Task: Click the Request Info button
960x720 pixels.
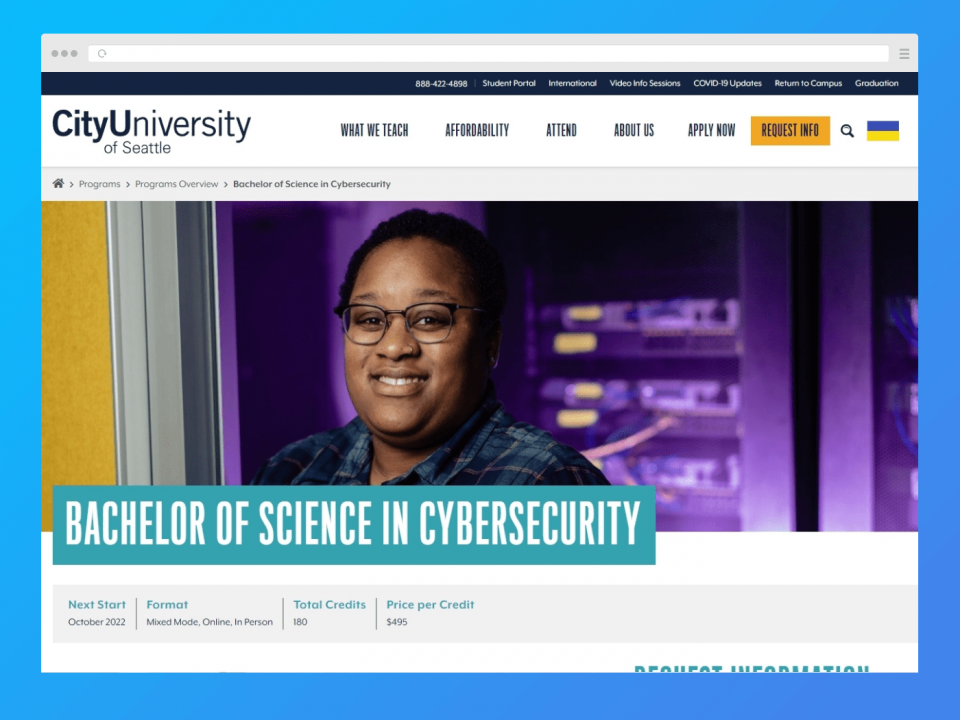Action: click(x=790, y=130)
